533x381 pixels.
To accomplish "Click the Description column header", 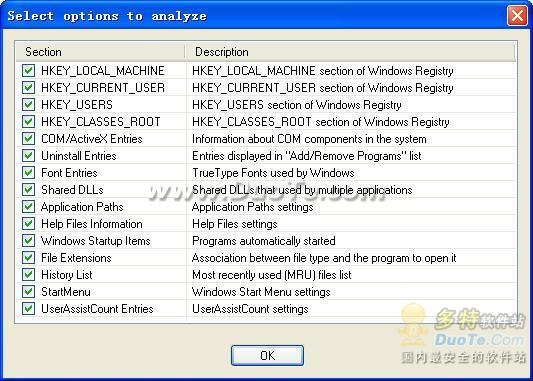I will pos(350,52).
